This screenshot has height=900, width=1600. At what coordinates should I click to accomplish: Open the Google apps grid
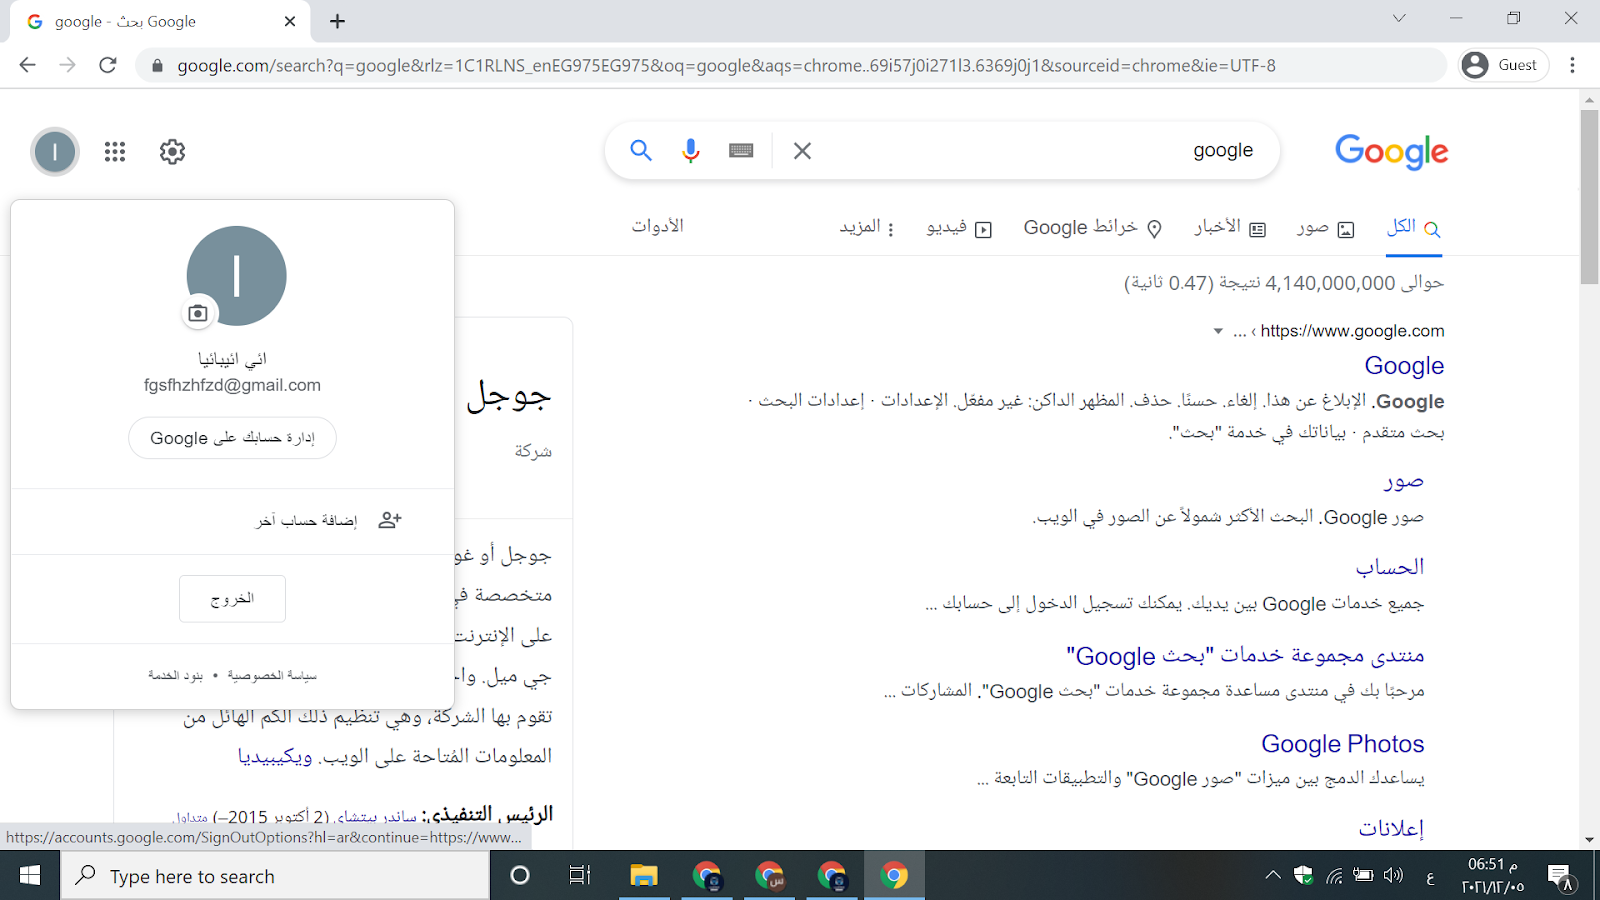[x=115, y=152]
